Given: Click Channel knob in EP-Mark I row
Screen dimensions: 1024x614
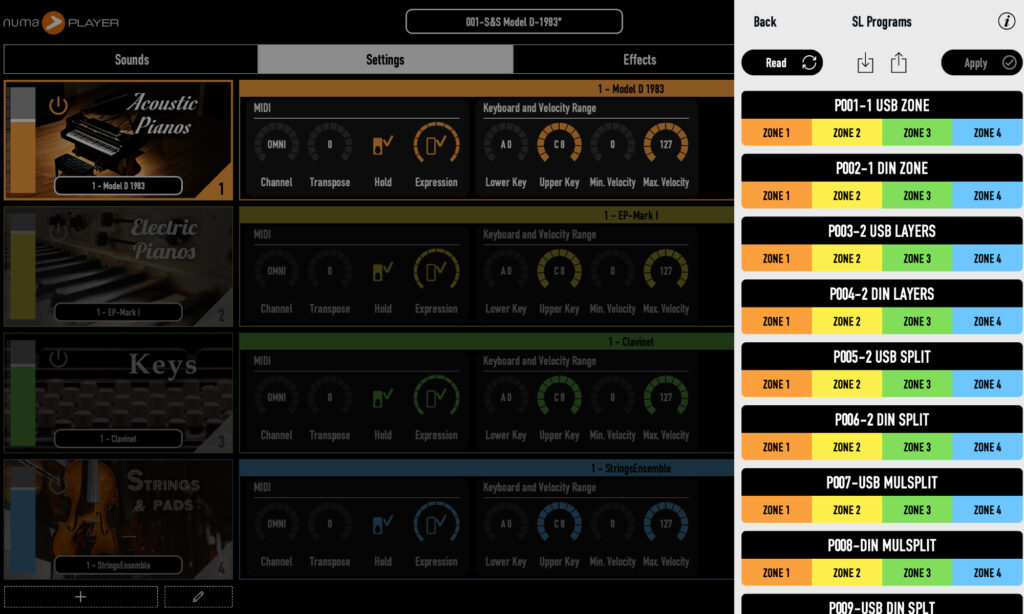Looking at the screenshot, I should (276, 270).
